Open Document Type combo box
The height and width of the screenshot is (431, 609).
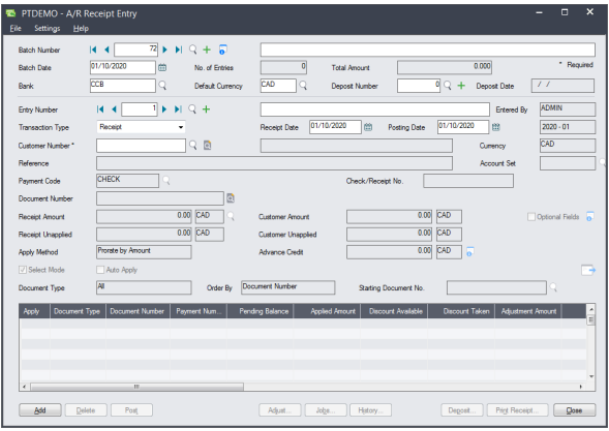[144, 287]
